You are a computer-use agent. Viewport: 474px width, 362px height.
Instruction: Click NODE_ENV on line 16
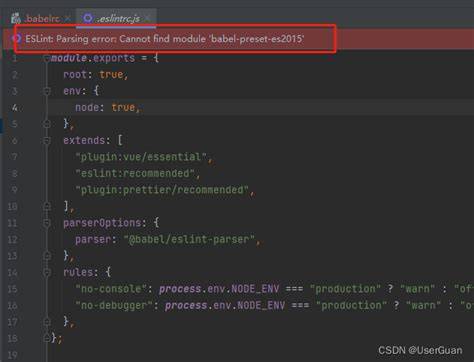[x=261, y=305]
